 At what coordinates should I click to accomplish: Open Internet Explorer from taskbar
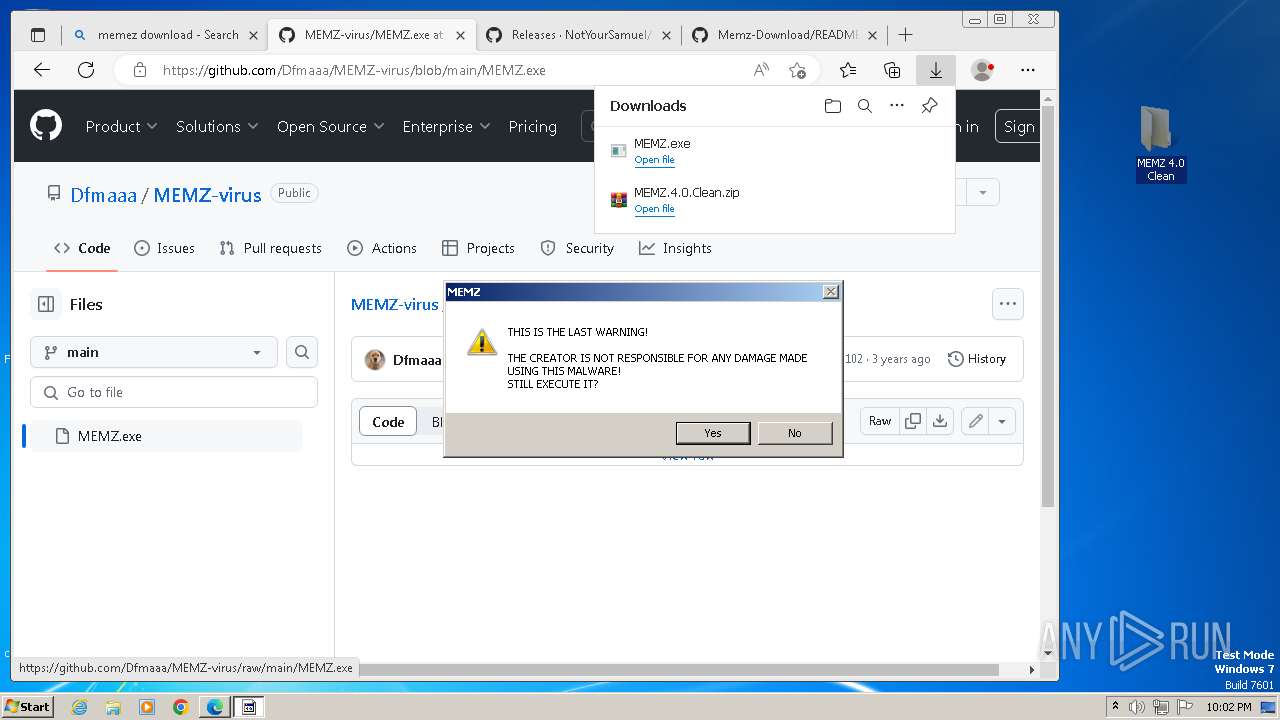click(79, 707)
